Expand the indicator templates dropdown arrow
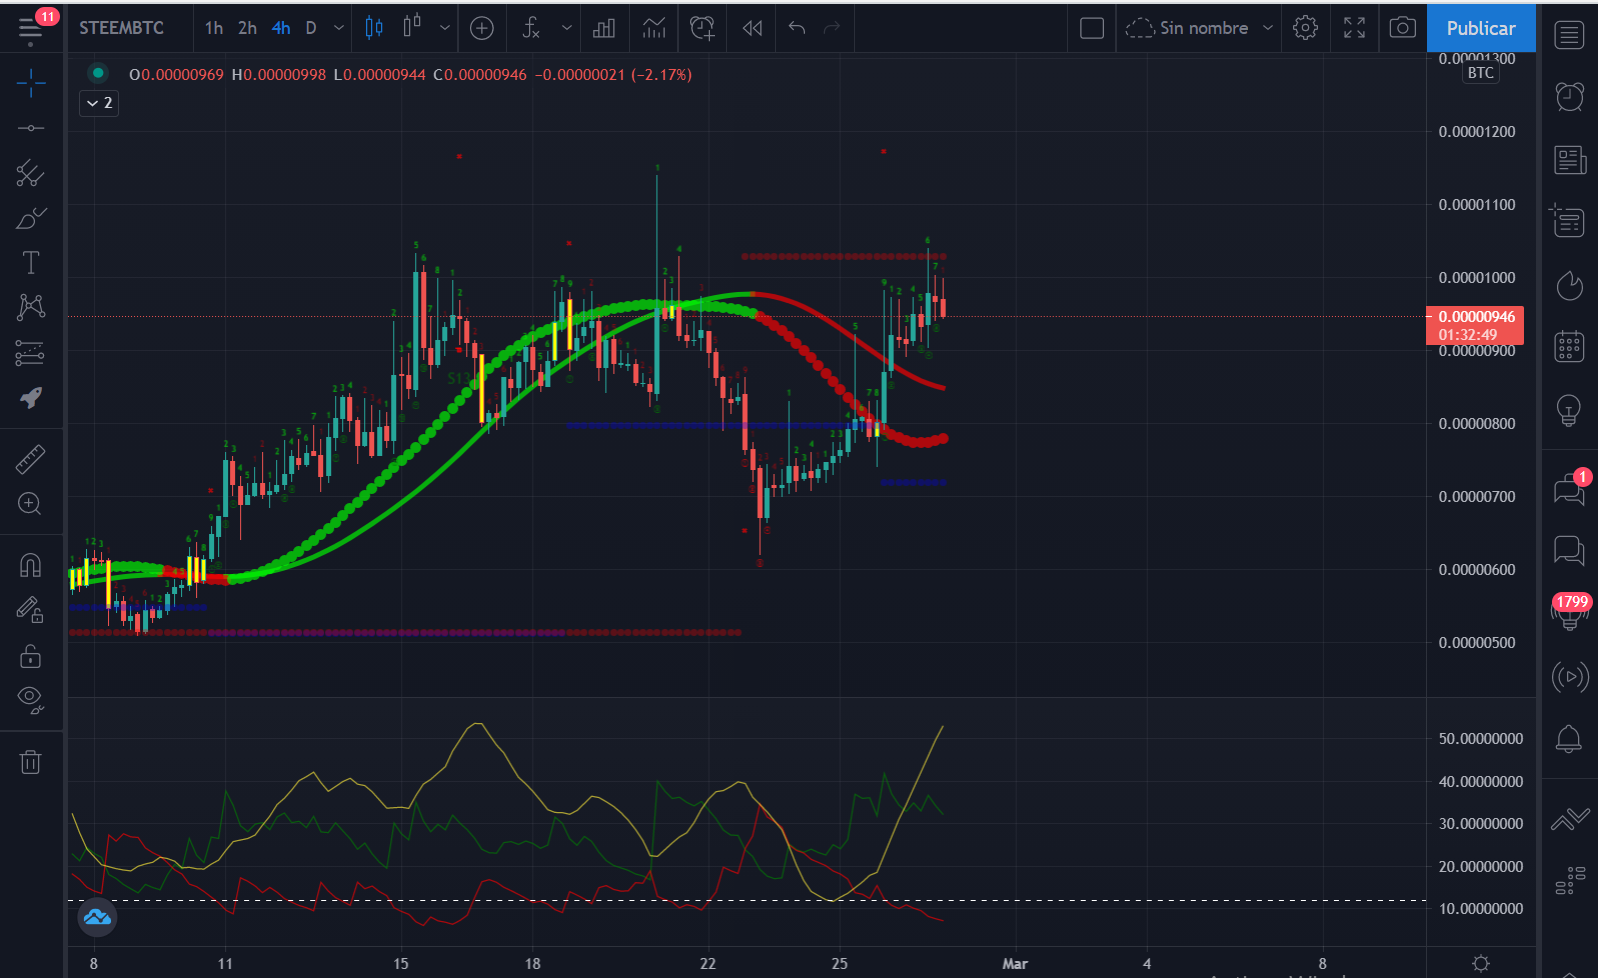The height and width of the screenshot is (978, 1598). (x=567, y=28)
